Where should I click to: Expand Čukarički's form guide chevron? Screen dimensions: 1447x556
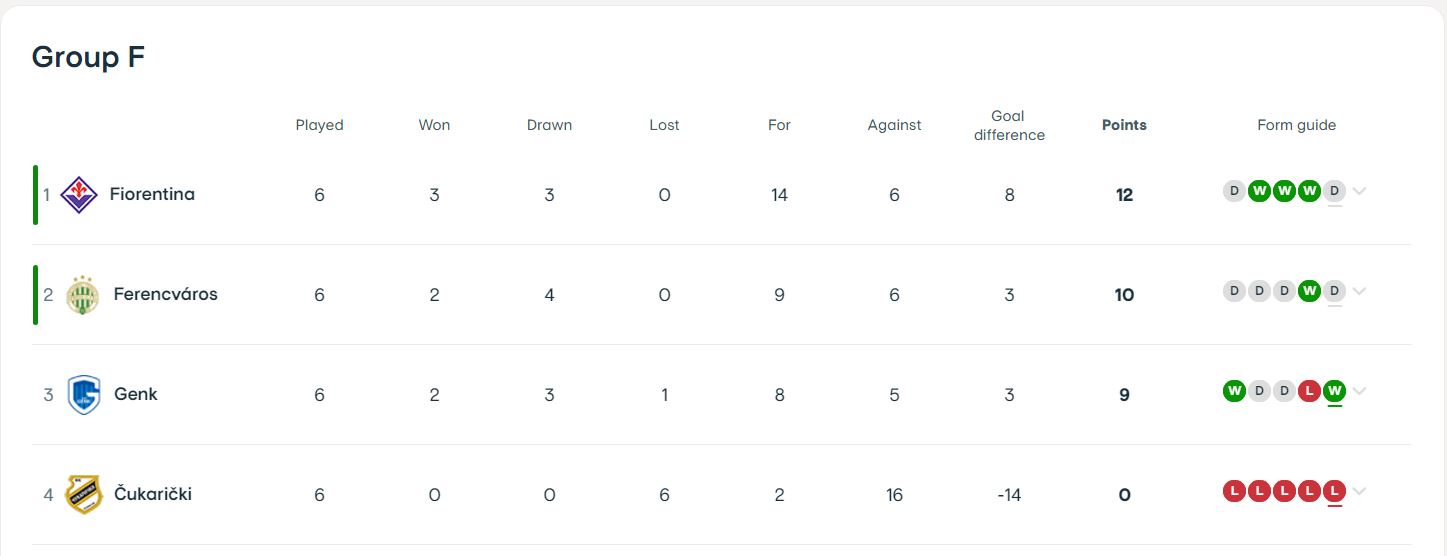[x=1359, y=492]
